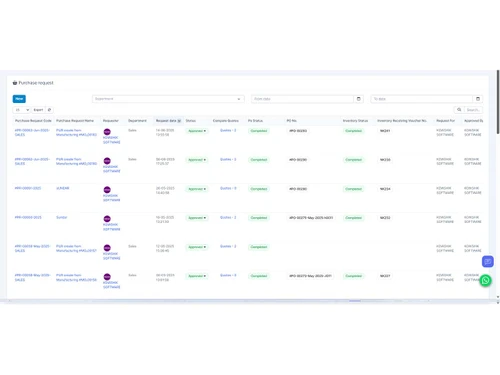500x375 pixels.
Task: Click the requester avatar in PR-00063 row
Action: click(x=107, y=132)
